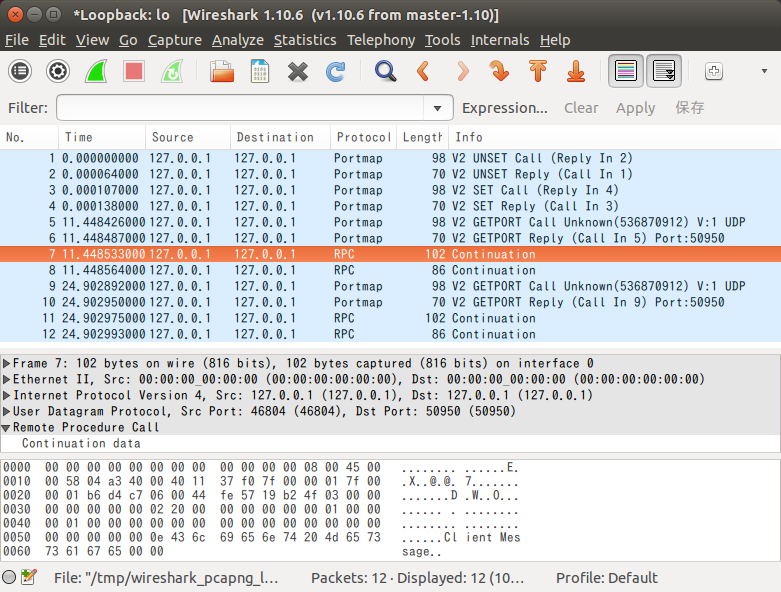The image size is (781, 592).
Task: Start a new capture with the green fin
Action: tap(96, 71)
